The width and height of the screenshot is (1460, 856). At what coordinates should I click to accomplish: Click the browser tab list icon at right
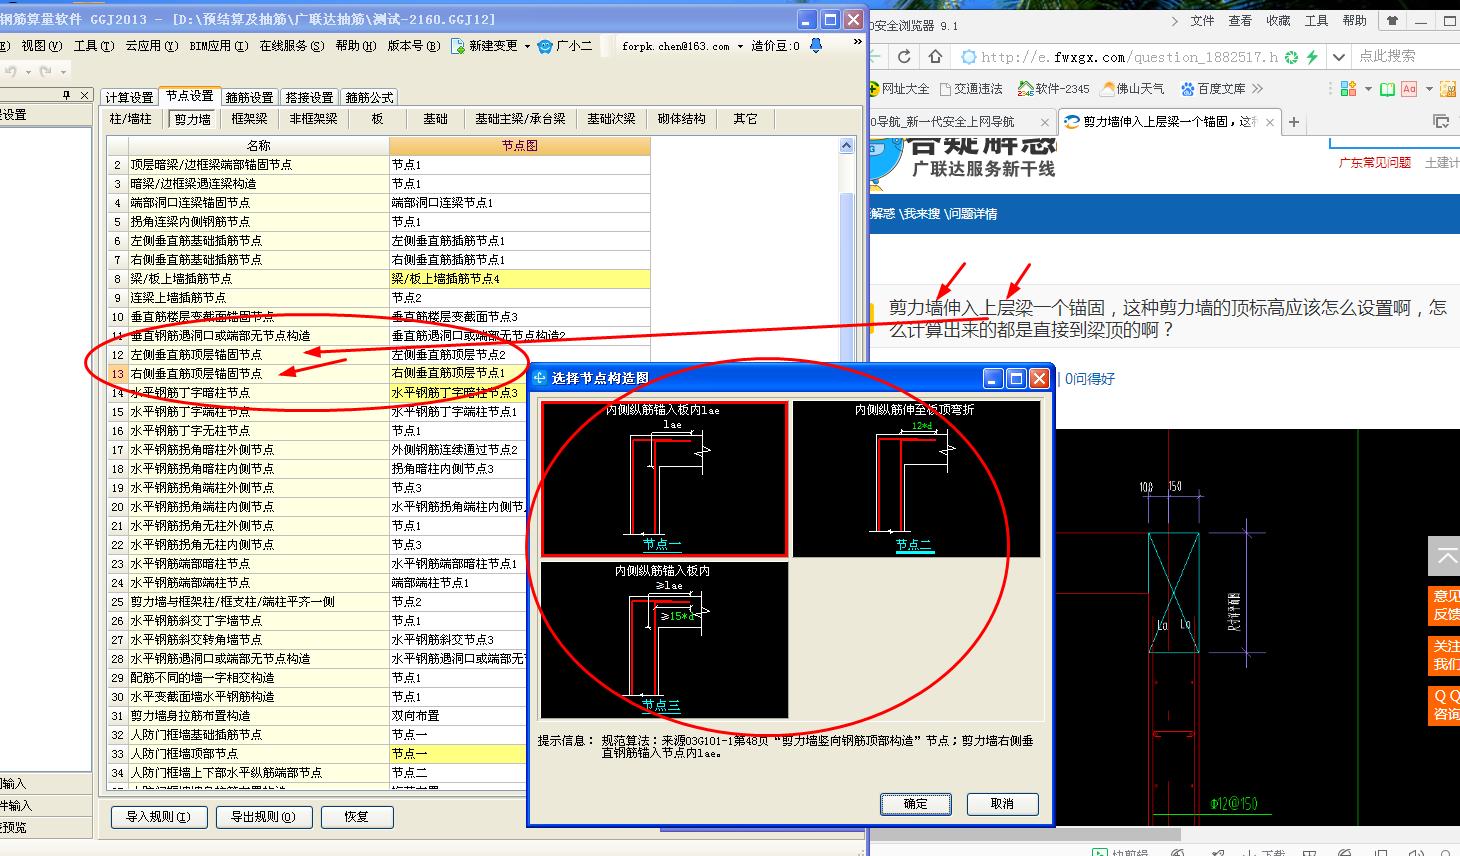pos(1441,122)
